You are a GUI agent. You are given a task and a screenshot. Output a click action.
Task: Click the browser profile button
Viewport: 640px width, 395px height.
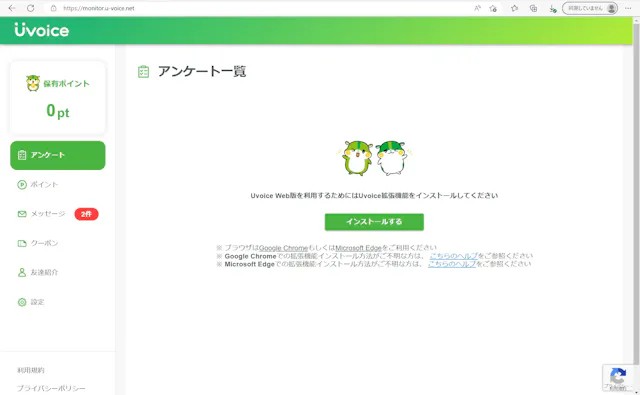(x=590, y=8)
